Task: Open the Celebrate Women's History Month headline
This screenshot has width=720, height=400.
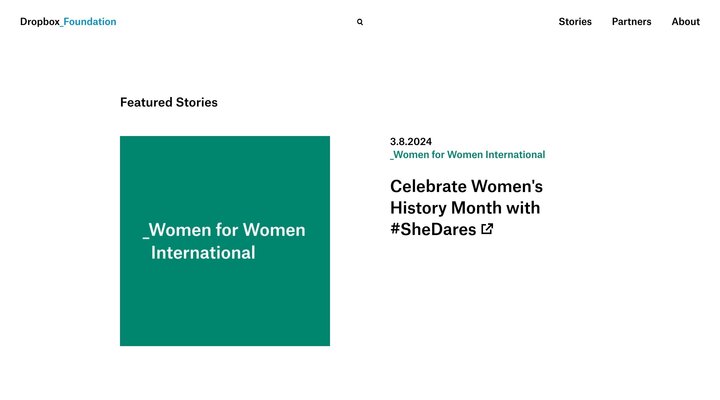Action: (465, 208)
